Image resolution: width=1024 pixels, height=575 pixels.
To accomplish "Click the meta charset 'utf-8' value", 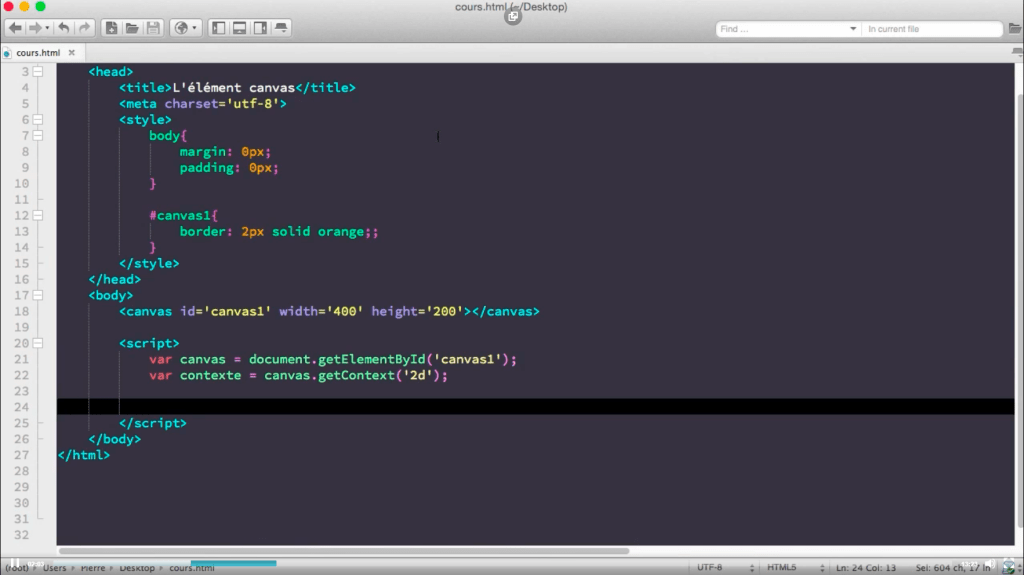I will (253, 104).
